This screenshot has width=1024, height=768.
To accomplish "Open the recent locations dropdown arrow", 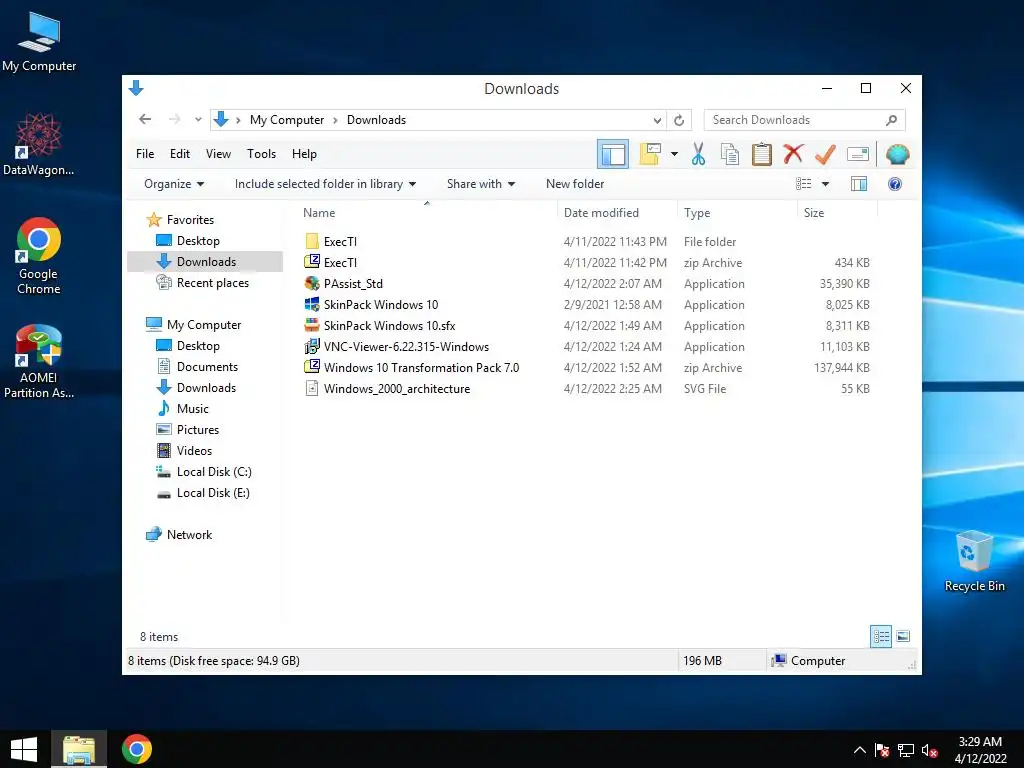I will coord(198,120).
